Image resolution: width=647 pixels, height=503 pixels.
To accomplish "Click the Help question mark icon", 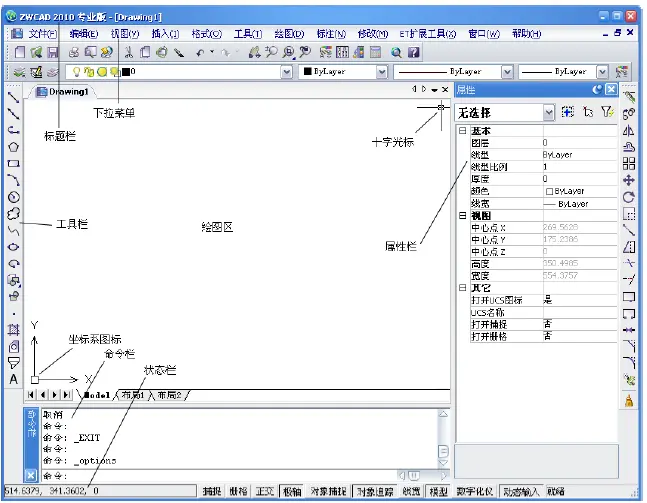I will (413, 52).
